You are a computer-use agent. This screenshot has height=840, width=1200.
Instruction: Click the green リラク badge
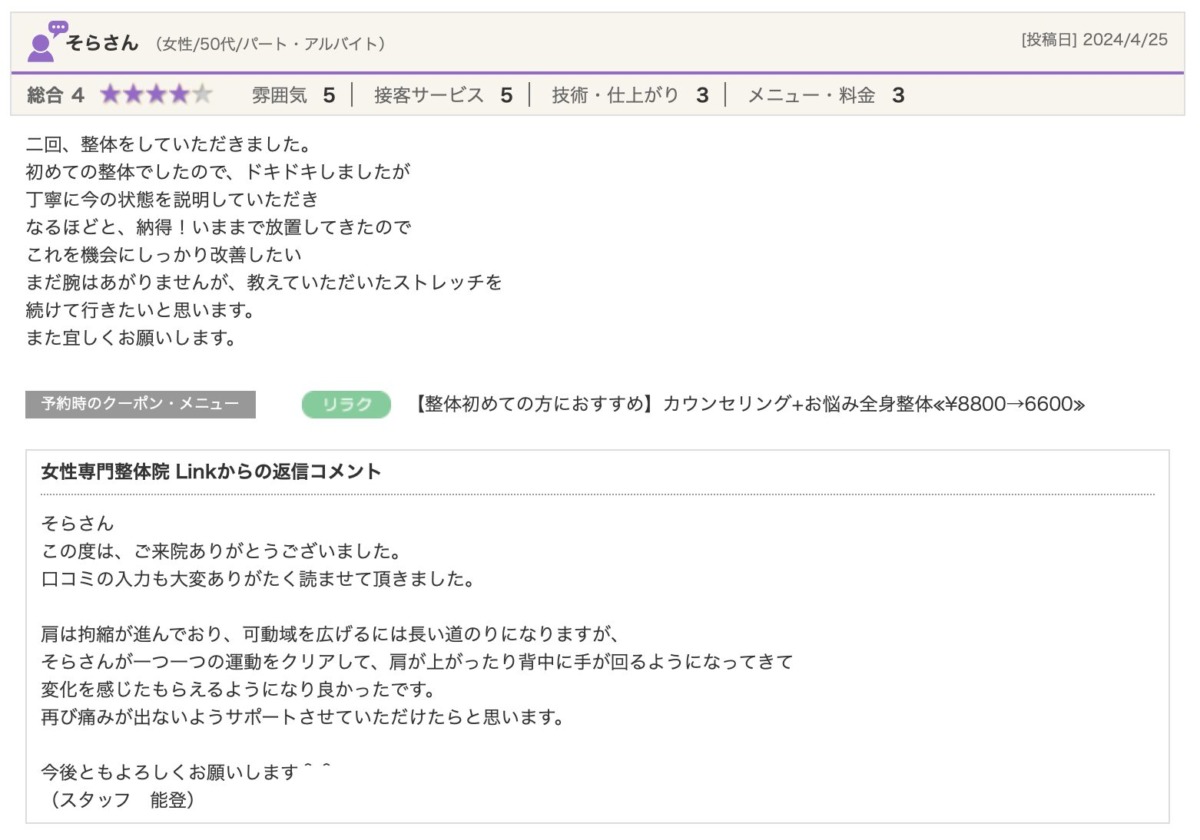[x=346, y=404]
